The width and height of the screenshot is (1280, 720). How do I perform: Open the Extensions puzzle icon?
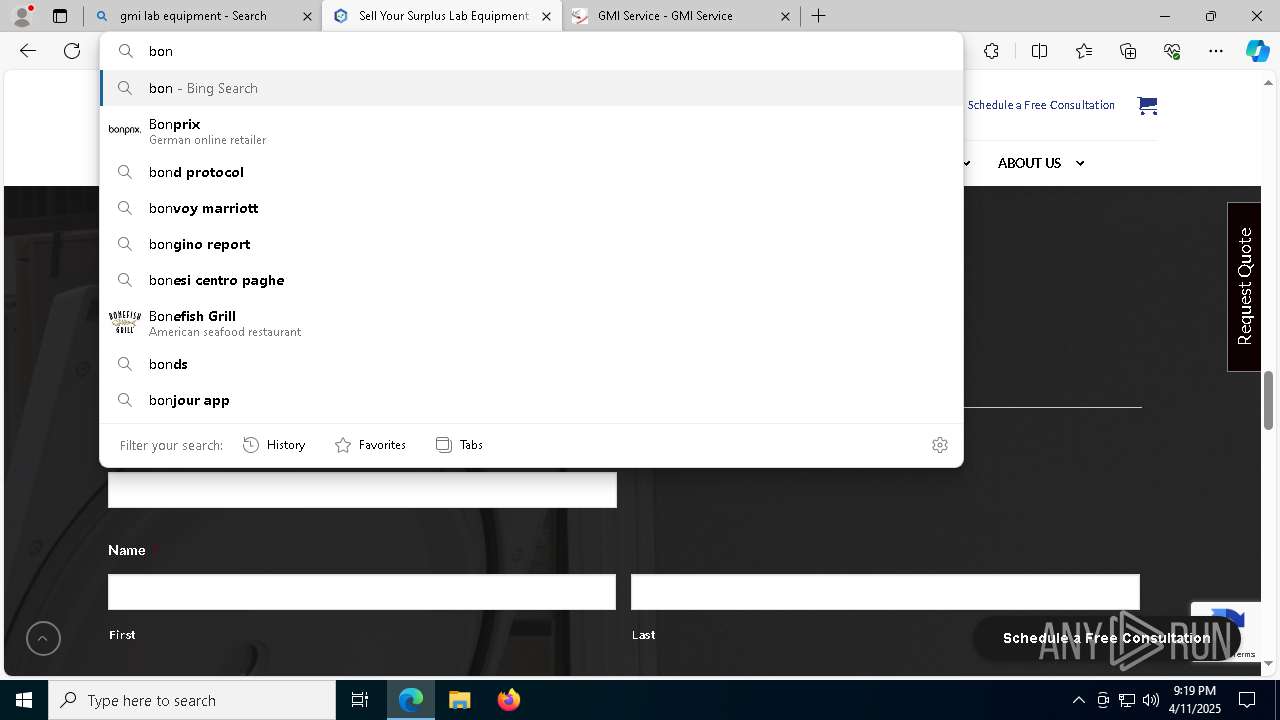pos(991,51)
